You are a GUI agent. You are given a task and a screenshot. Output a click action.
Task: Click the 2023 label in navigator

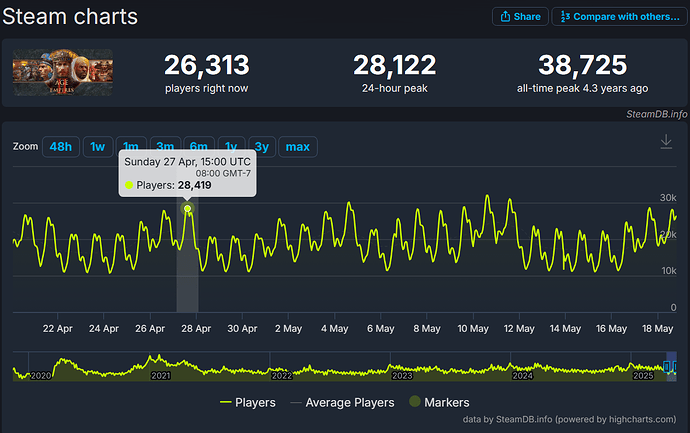[402, 375]
